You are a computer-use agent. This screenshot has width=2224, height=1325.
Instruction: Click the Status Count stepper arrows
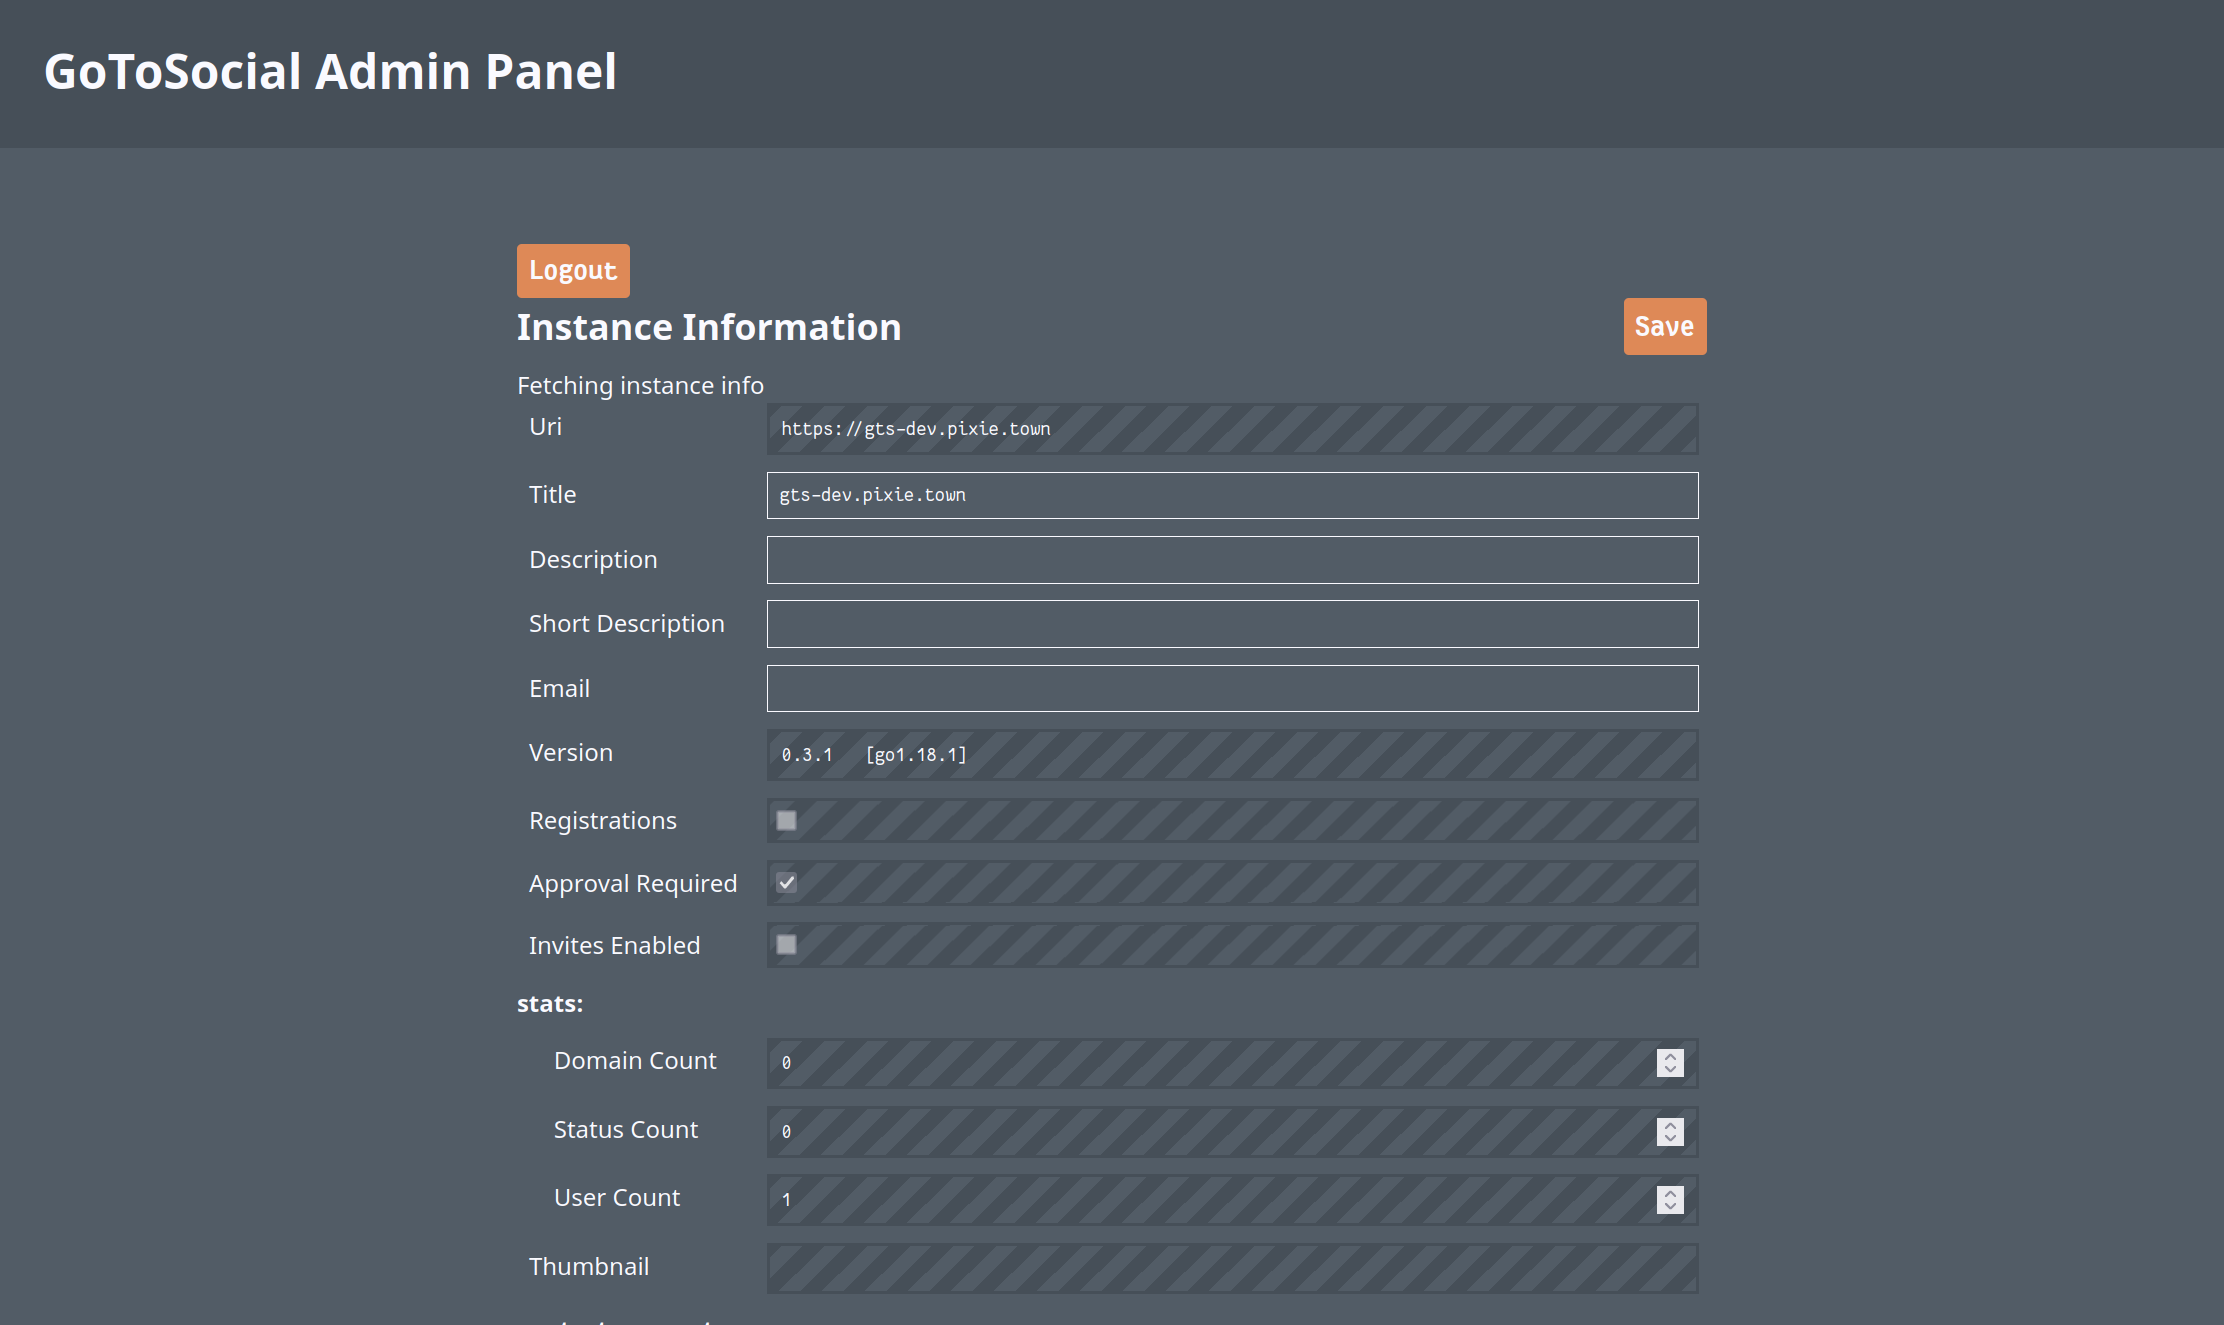(1670, 1132)
